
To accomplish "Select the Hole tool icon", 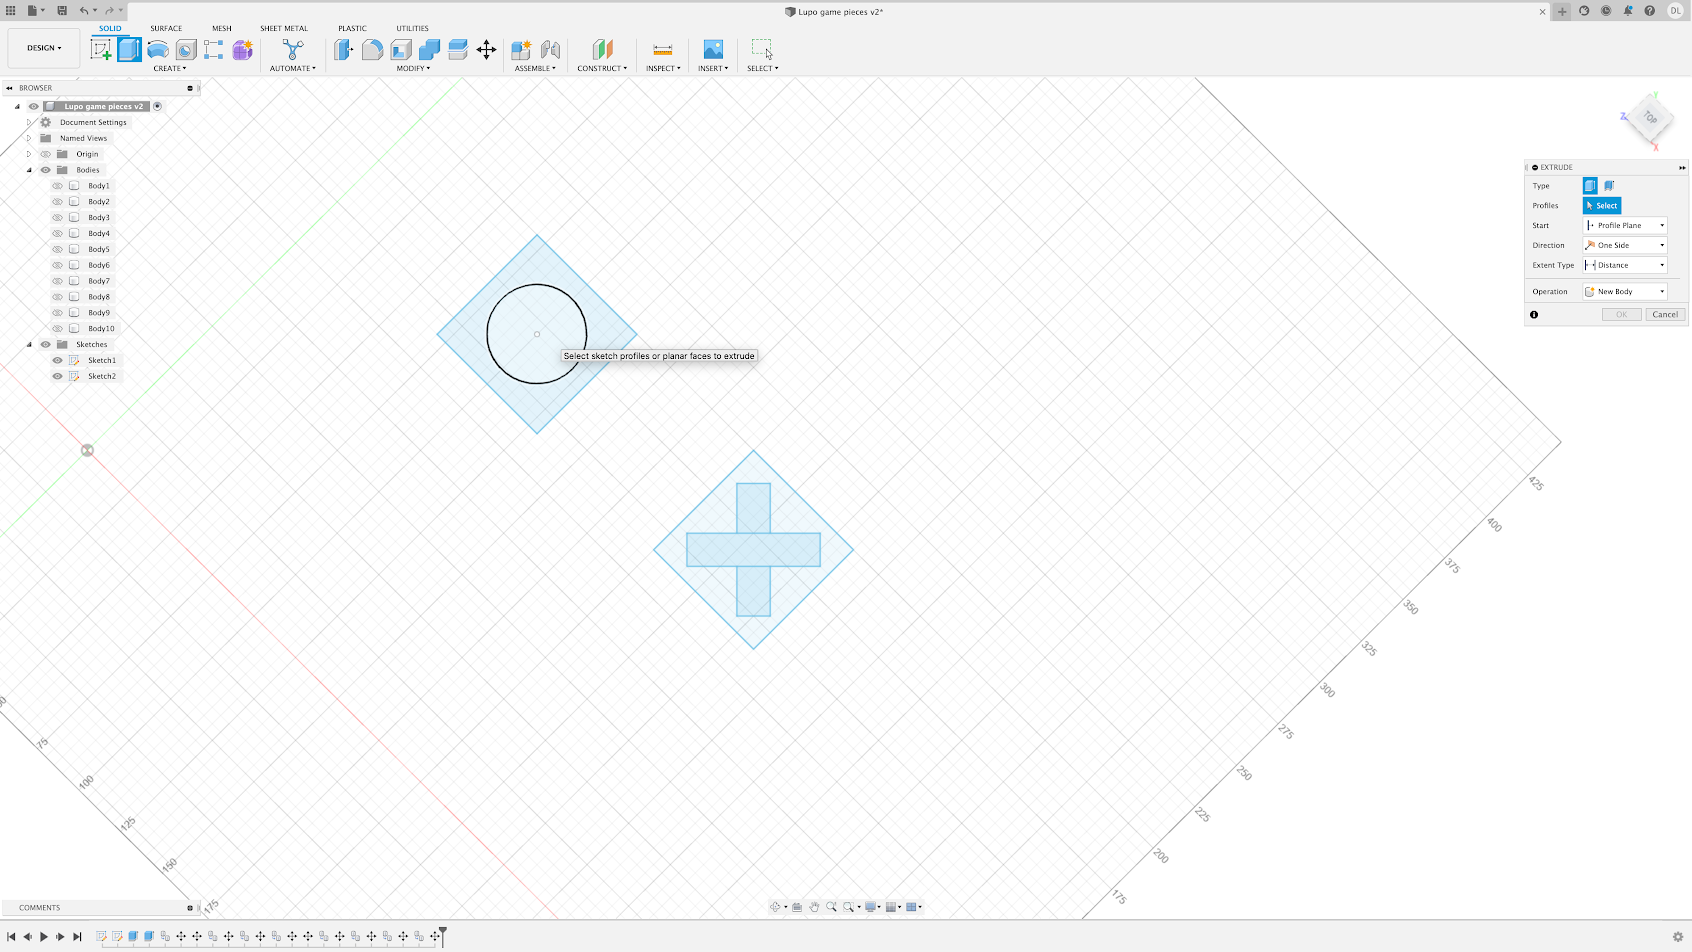I will (186, 49).
